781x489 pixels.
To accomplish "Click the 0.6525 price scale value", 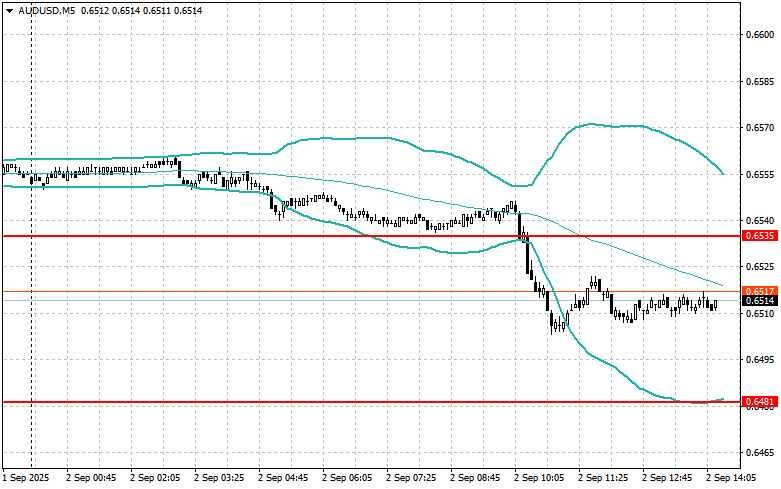I will (x=760, y=267).
